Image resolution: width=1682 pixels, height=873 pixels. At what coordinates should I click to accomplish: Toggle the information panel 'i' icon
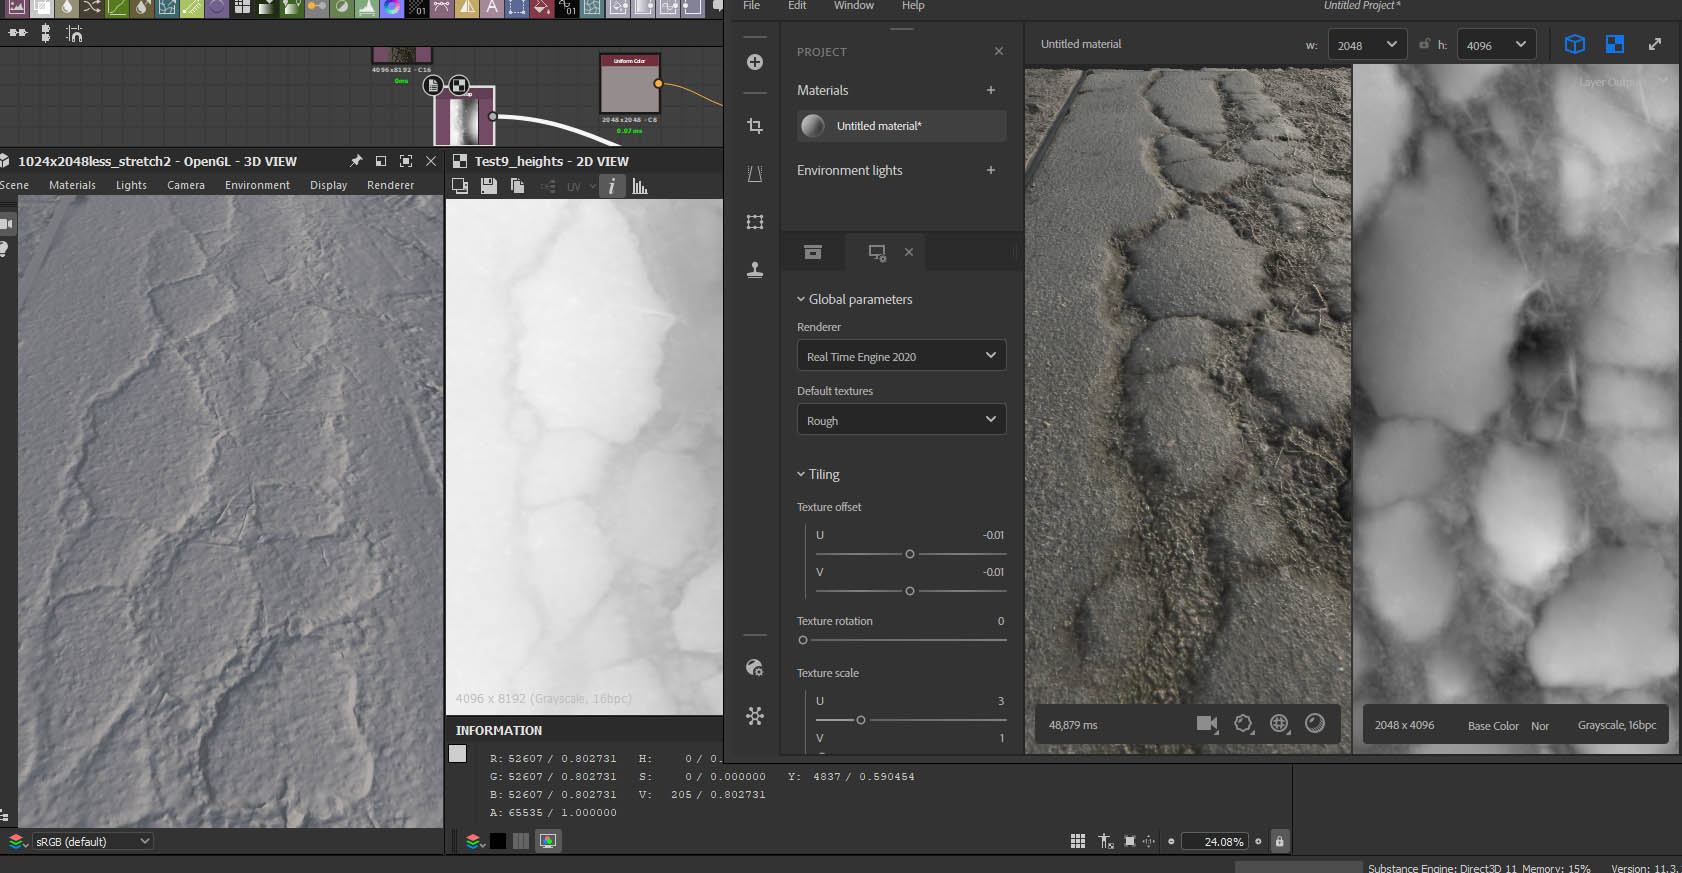[612, 186]
